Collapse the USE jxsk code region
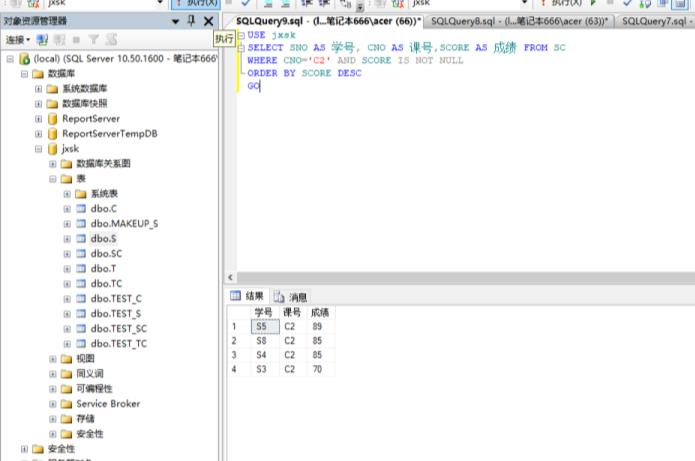This screenshot has width=695, height=461. tap(241, 35)
